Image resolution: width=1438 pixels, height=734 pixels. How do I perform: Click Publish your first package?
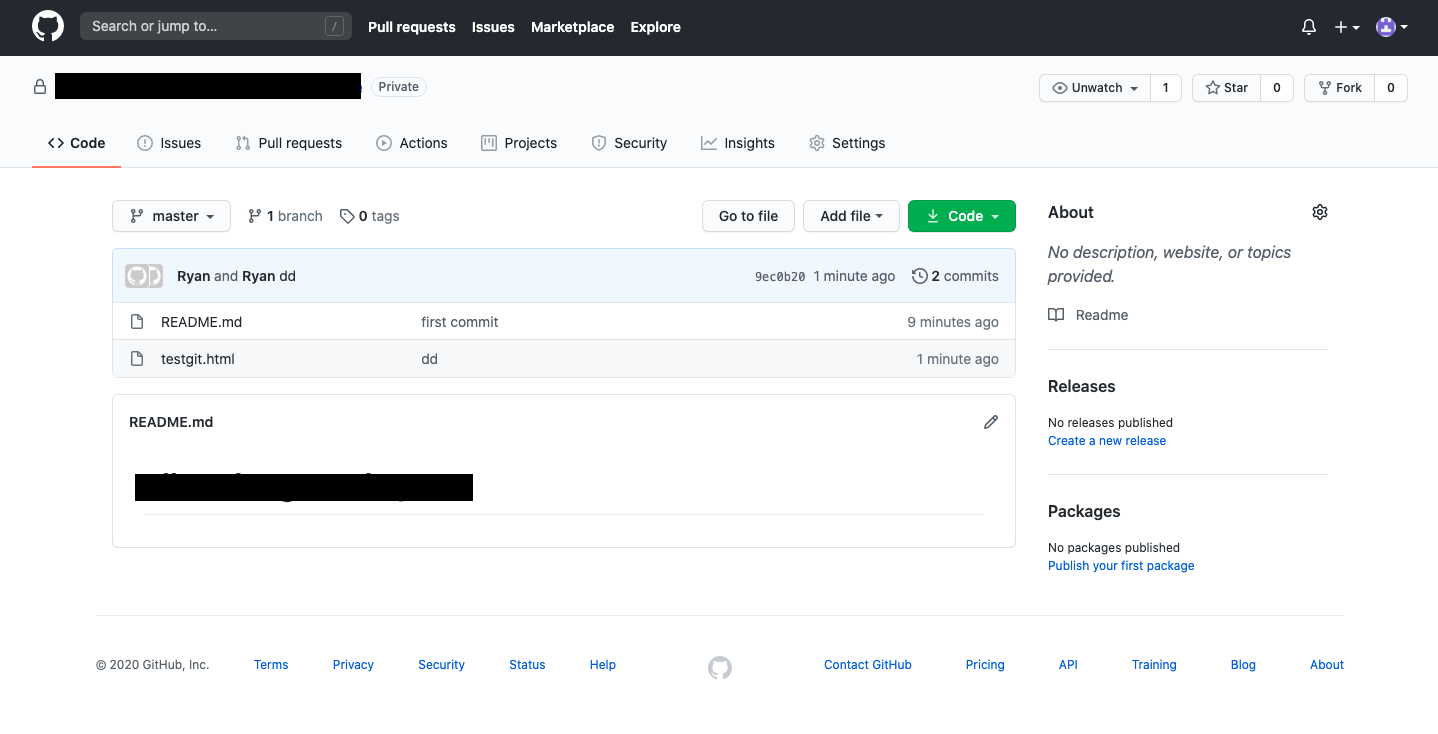click(x=1121, y=566)
